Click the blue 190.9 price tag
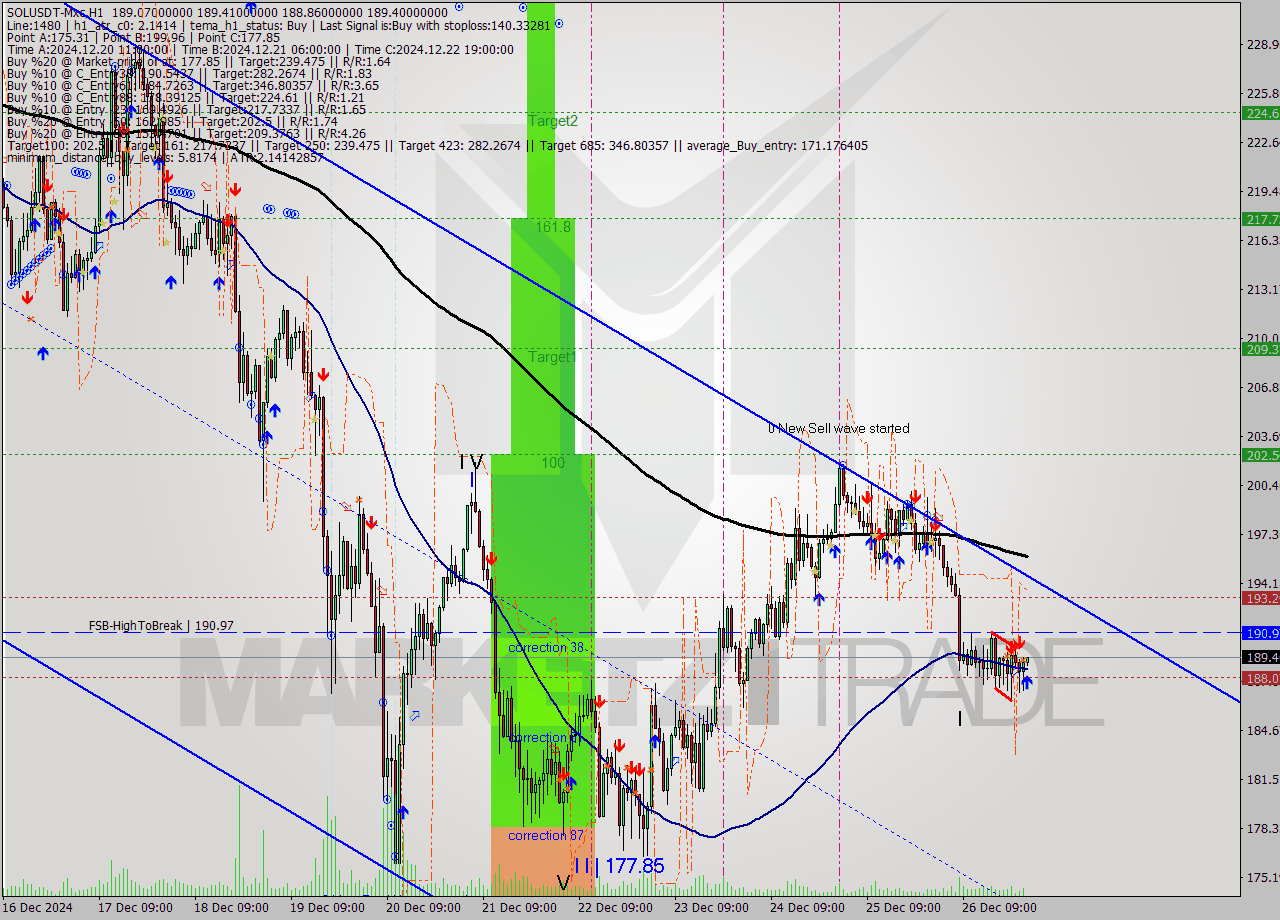Image resolution: width=1280 pixels, height=920 pixels. click(1260, 633)
